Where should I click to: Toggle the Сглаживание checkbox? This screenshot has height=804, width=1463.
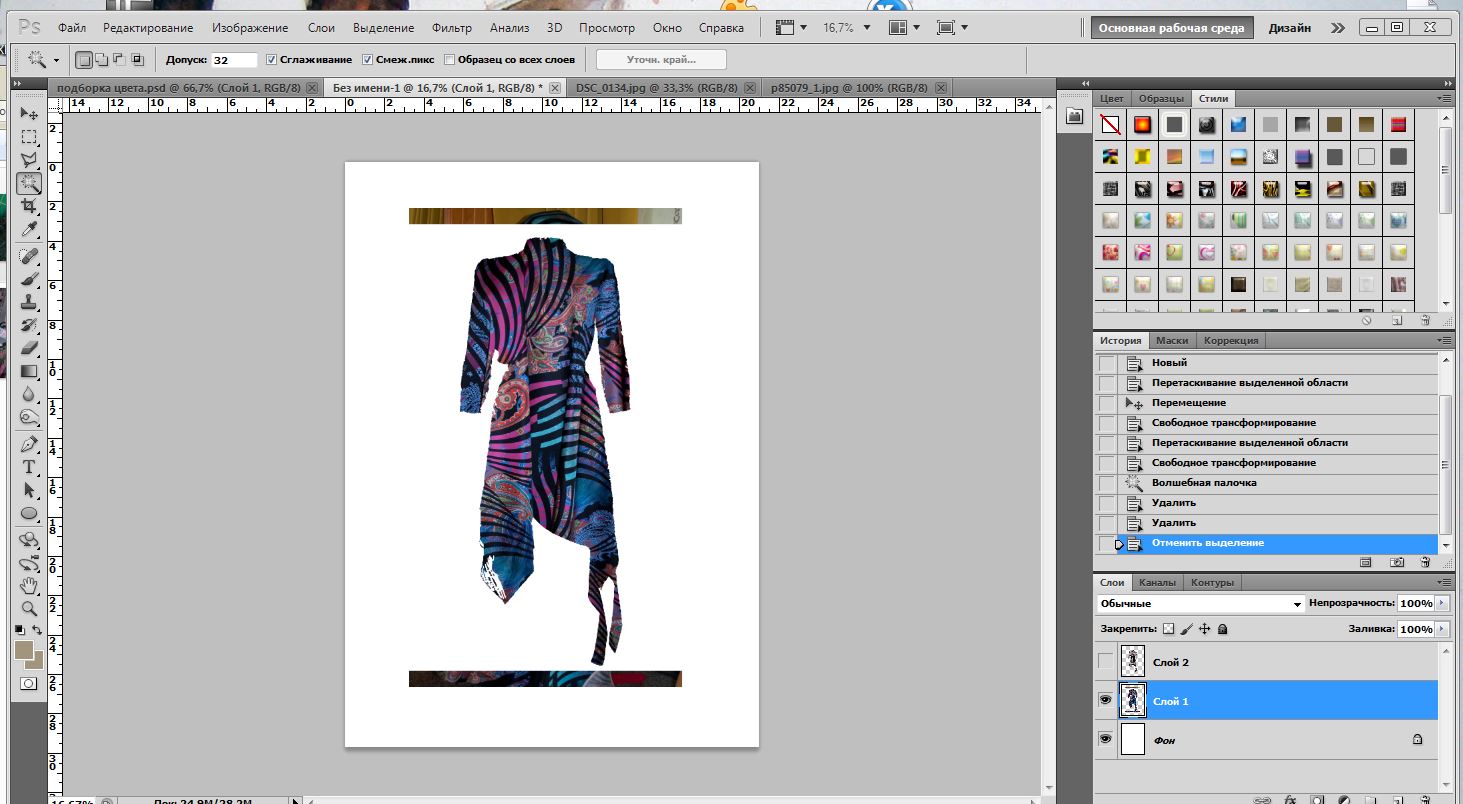click(x=272, y=60)
